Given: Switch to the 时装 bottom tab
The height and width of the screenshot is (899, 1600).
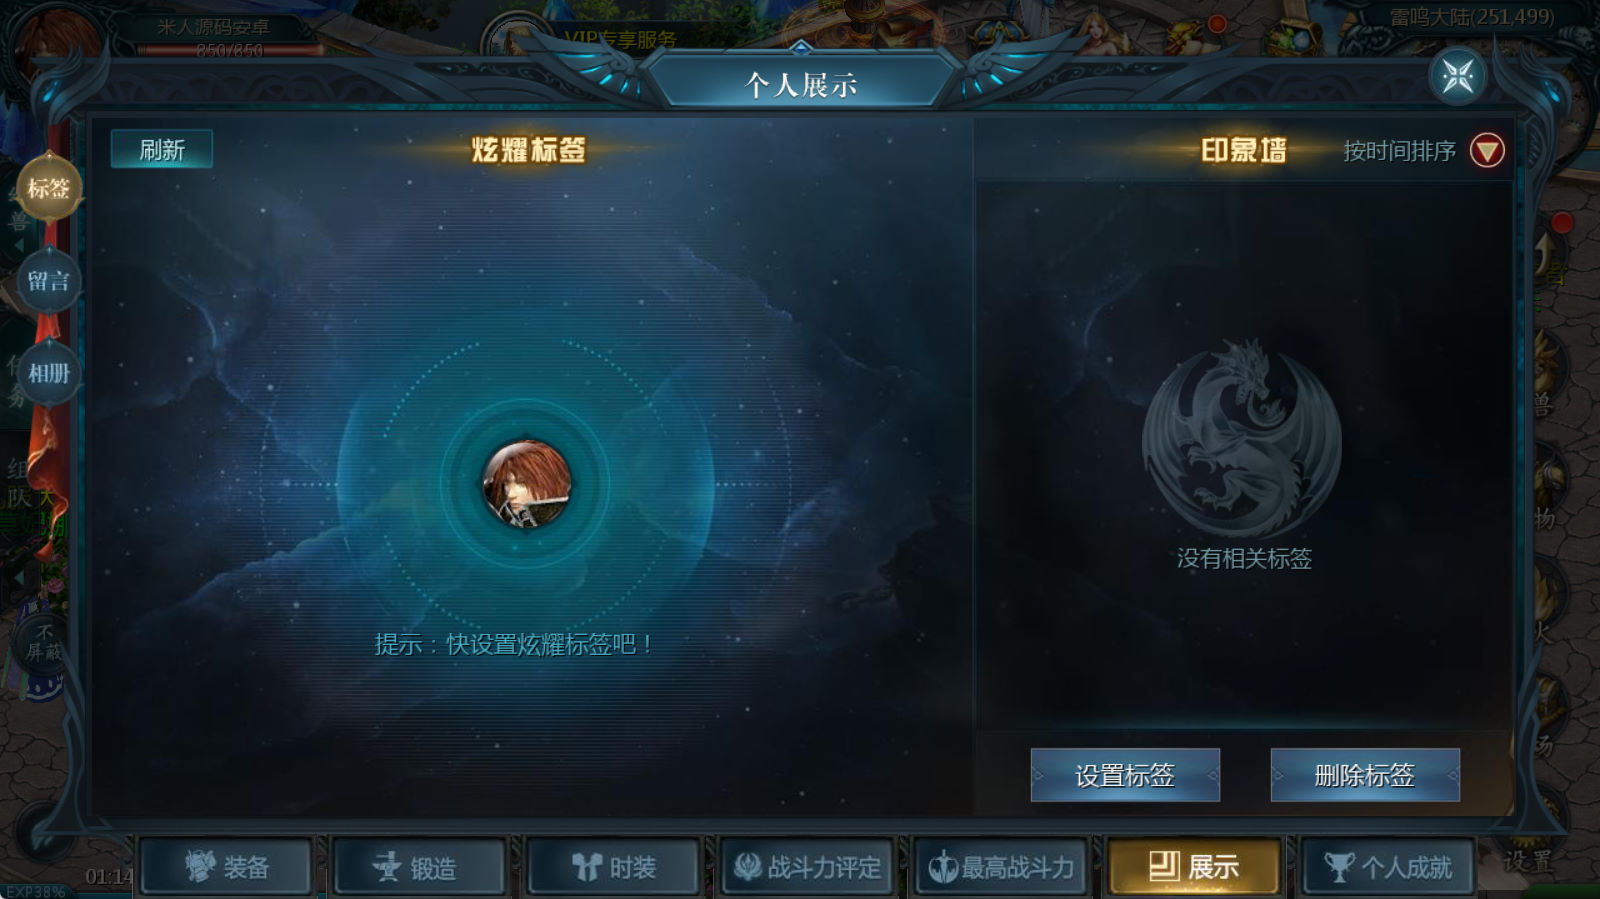Looking at the screenshot, I should [613, 866].
